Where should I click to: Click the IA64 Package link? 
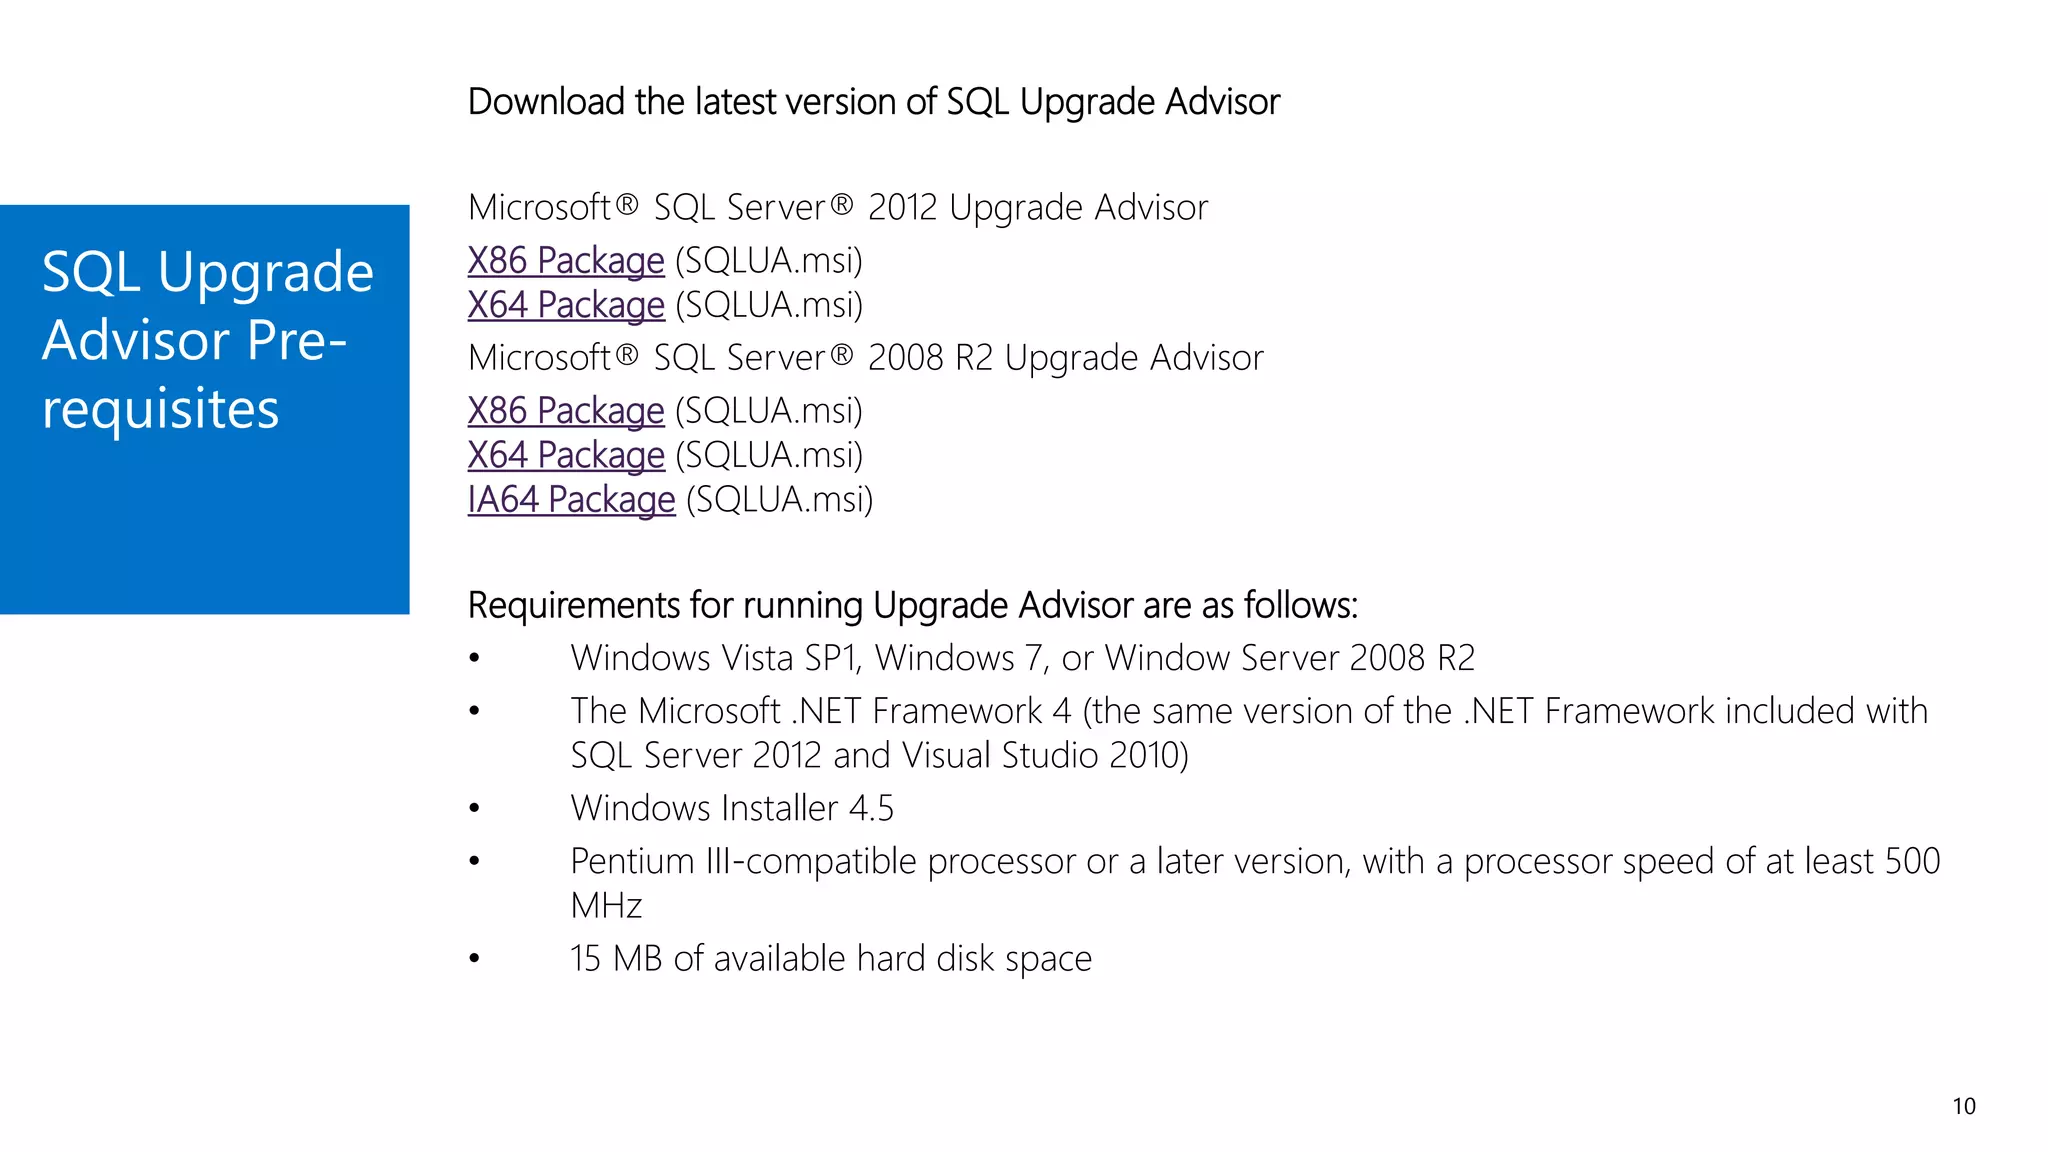[x=572, y=500]
